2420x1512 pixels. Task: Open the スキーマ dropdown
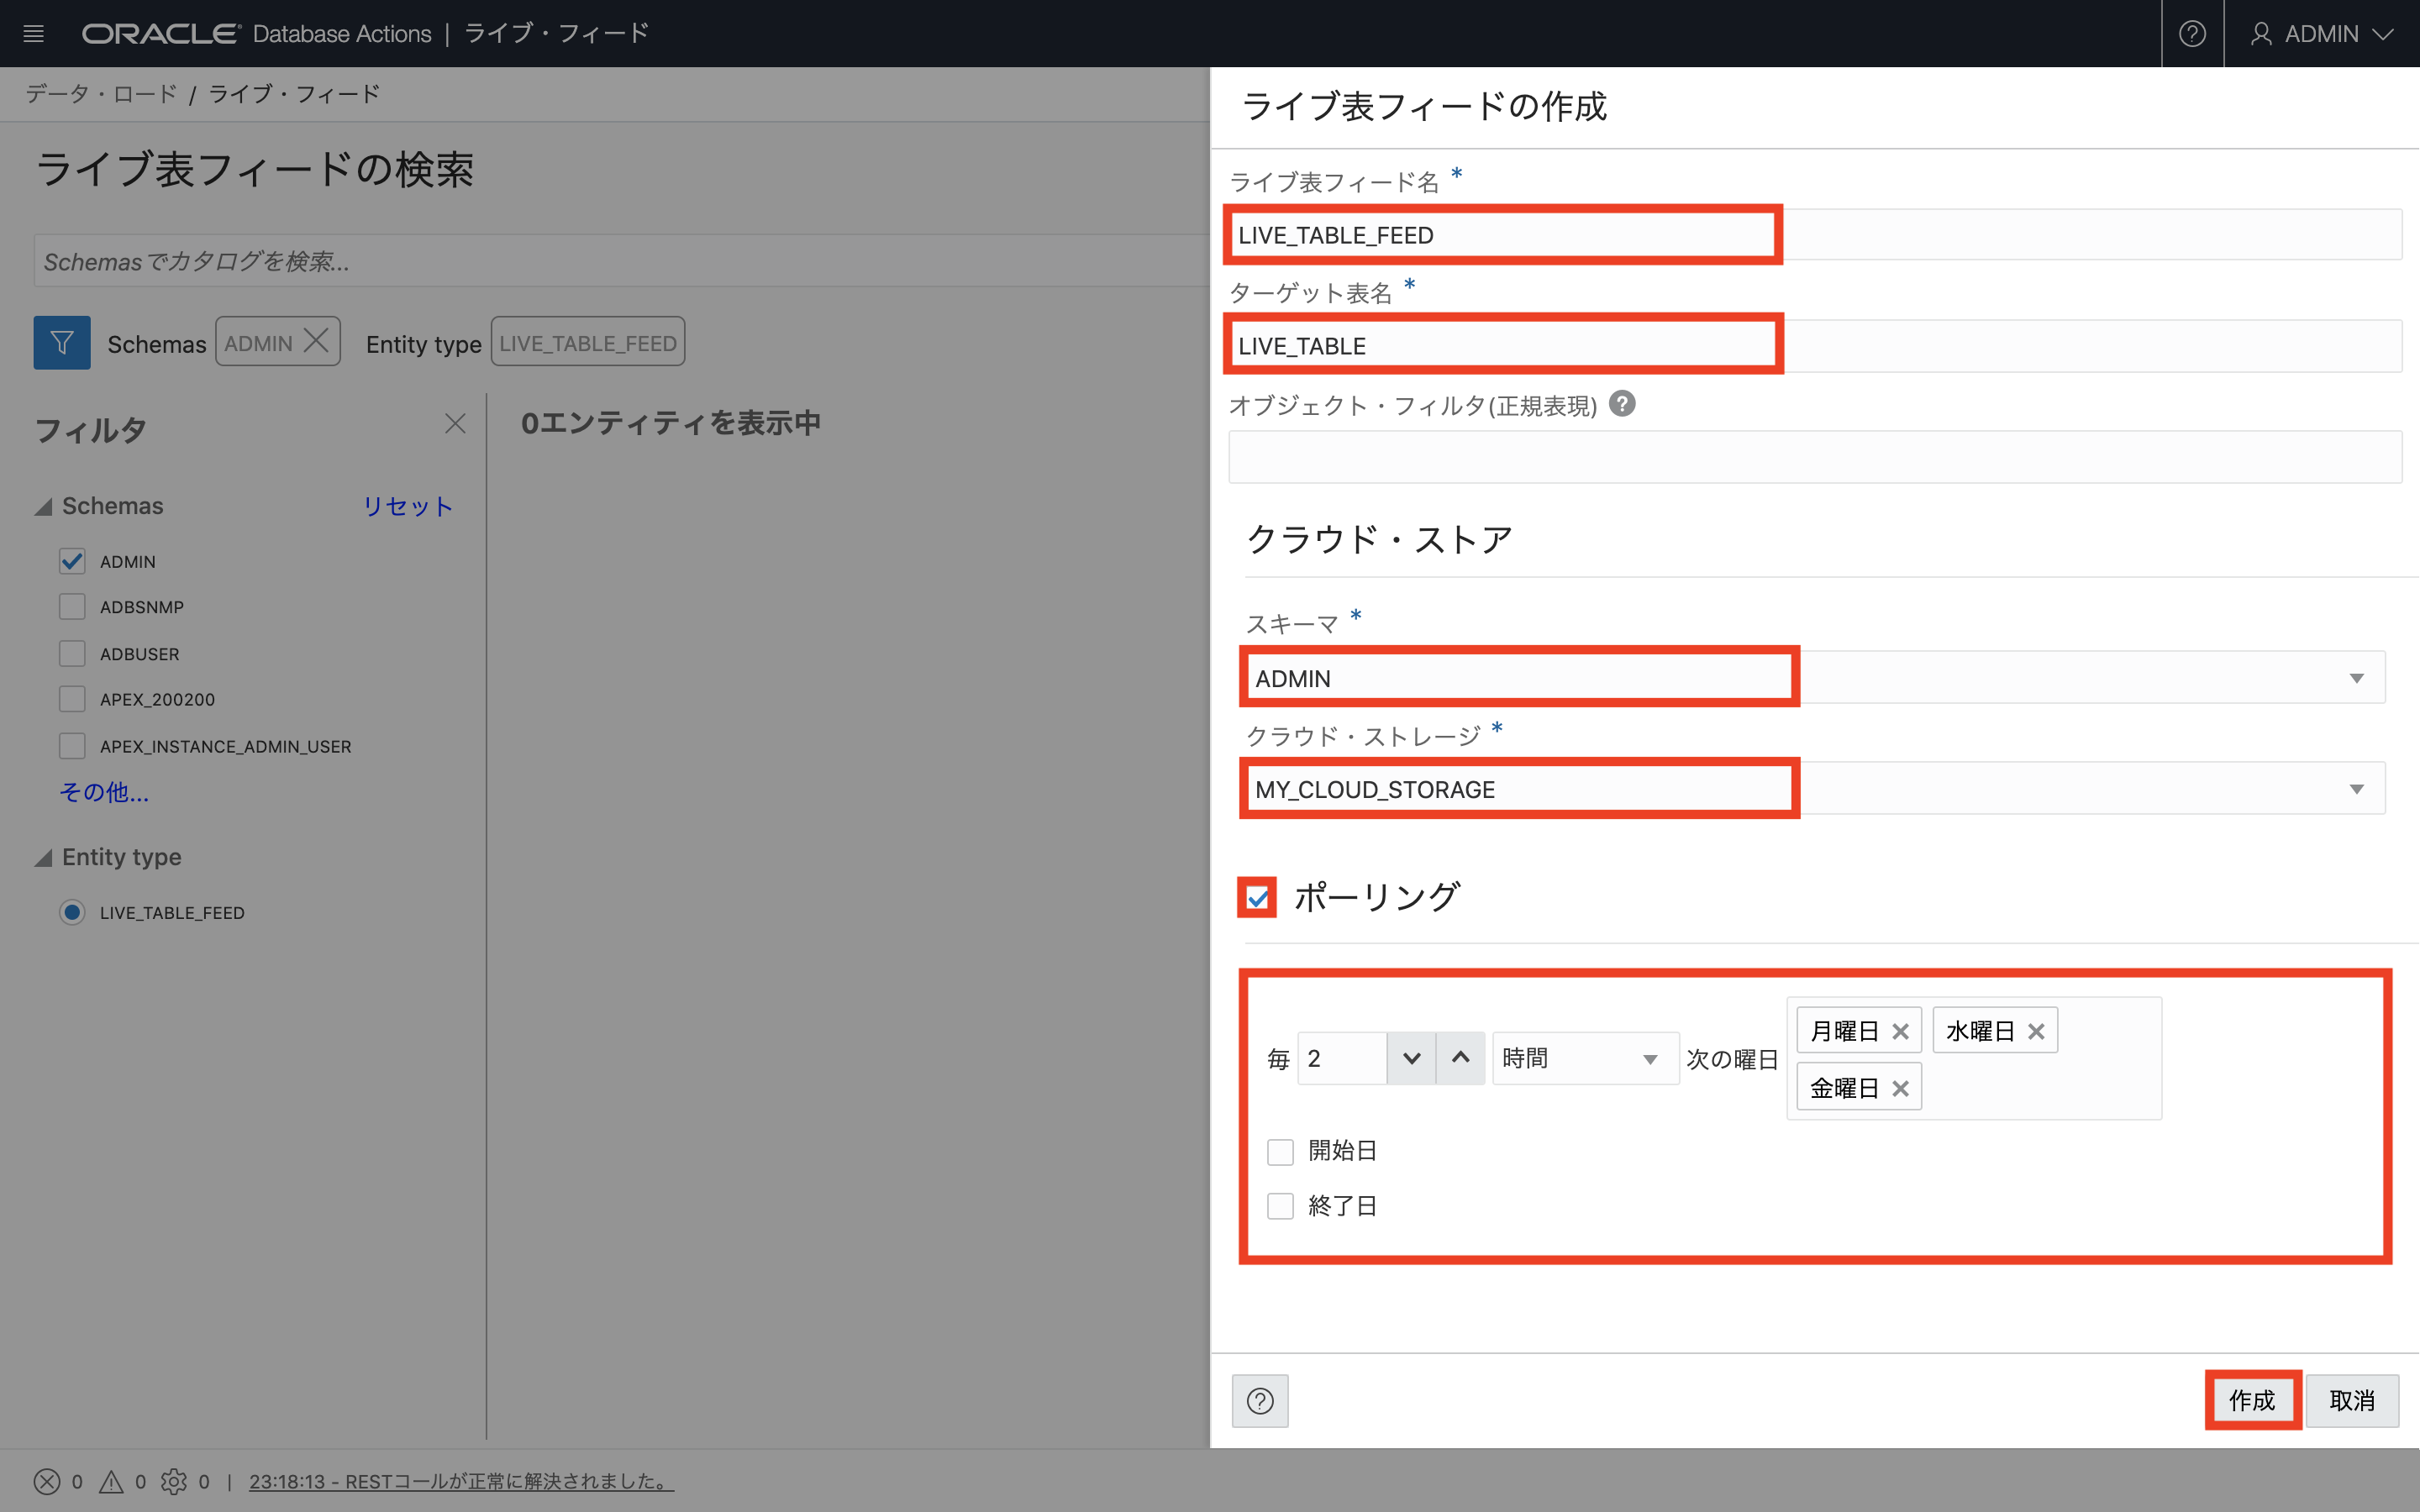(2356, 678)
